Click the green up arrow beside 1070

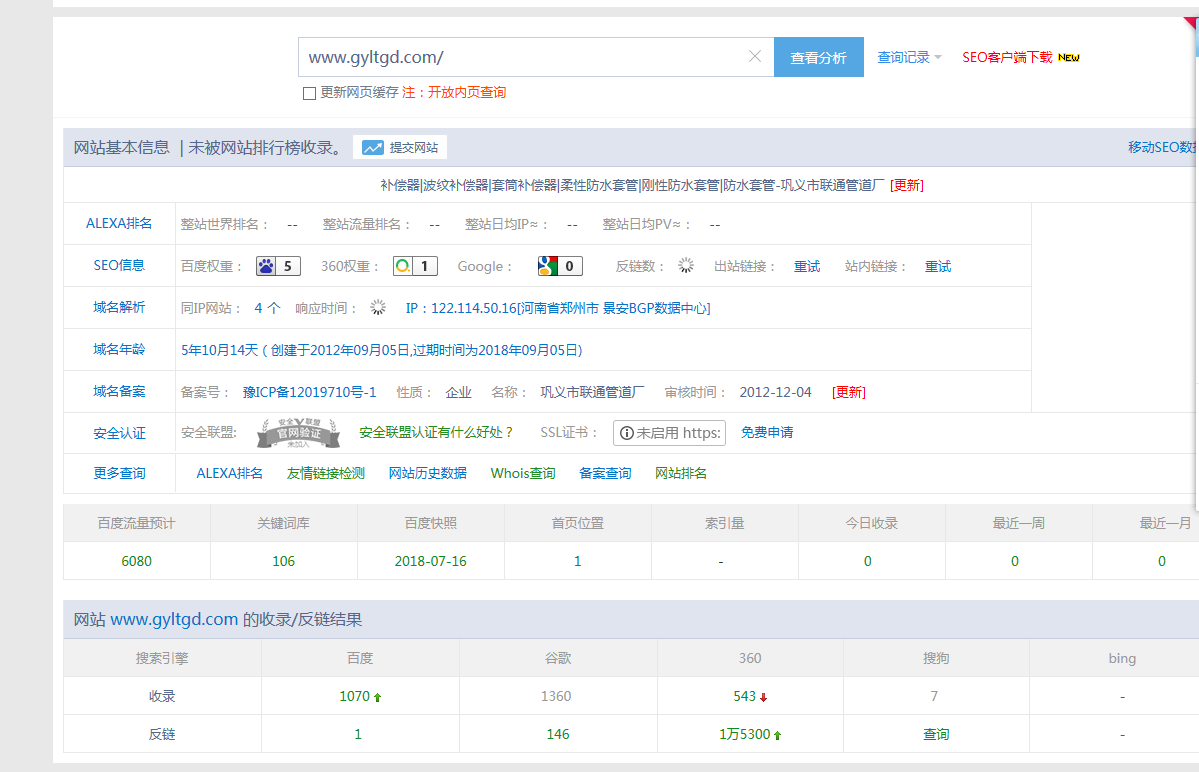pyautogui.click(x=377, y=697)
